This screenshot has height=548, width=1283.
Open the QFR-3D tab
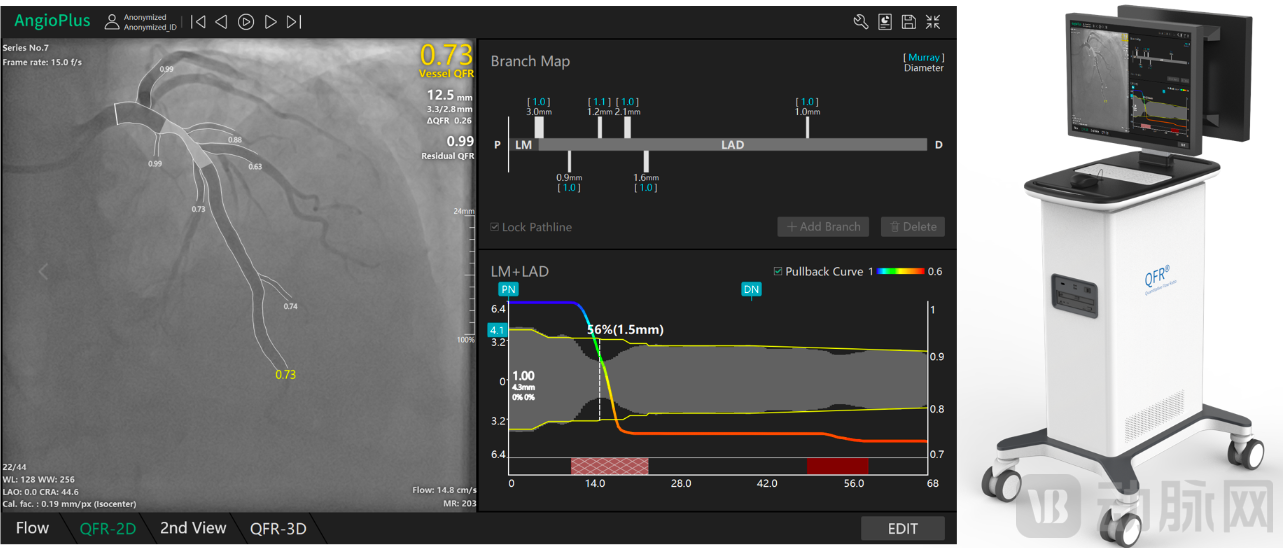278,528
